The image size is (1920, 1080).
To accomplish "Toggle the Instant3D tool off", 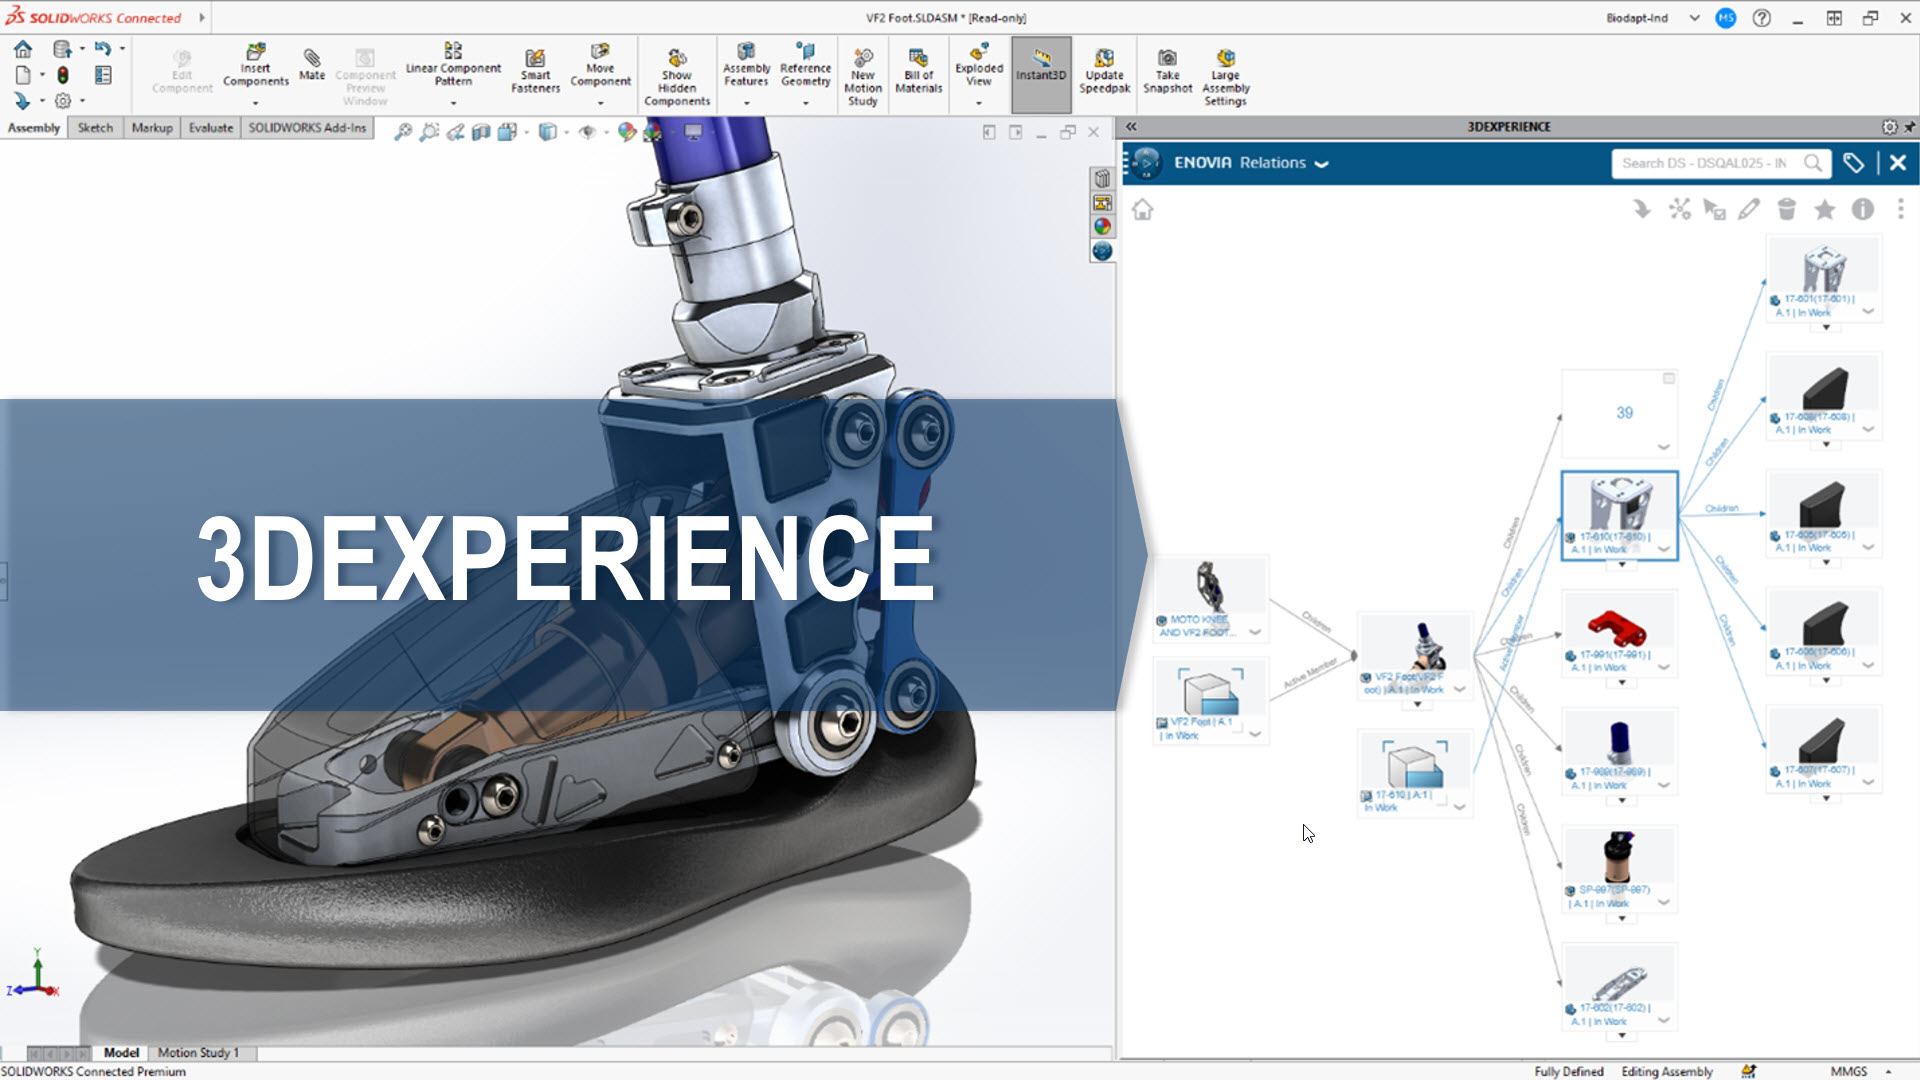I will click(1040, 70).
